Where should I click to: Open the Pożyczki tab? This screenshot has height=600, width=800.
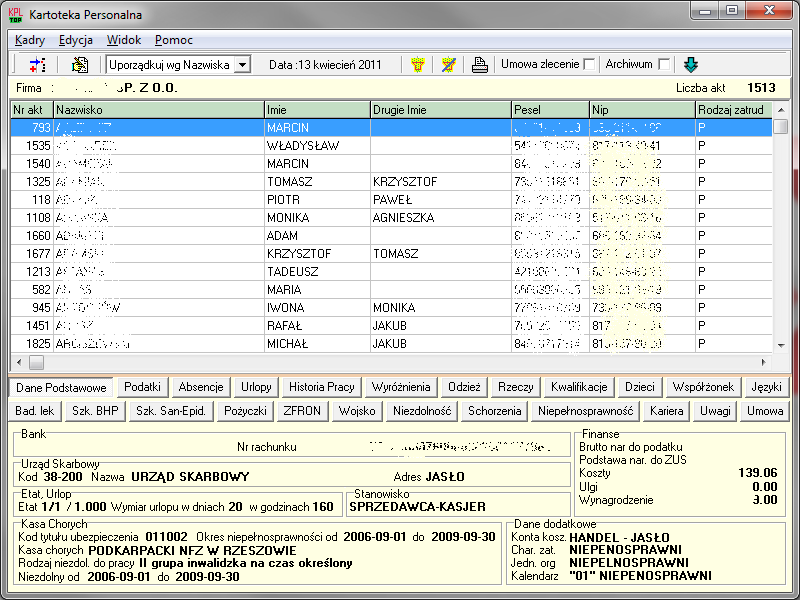coord(245,411)
